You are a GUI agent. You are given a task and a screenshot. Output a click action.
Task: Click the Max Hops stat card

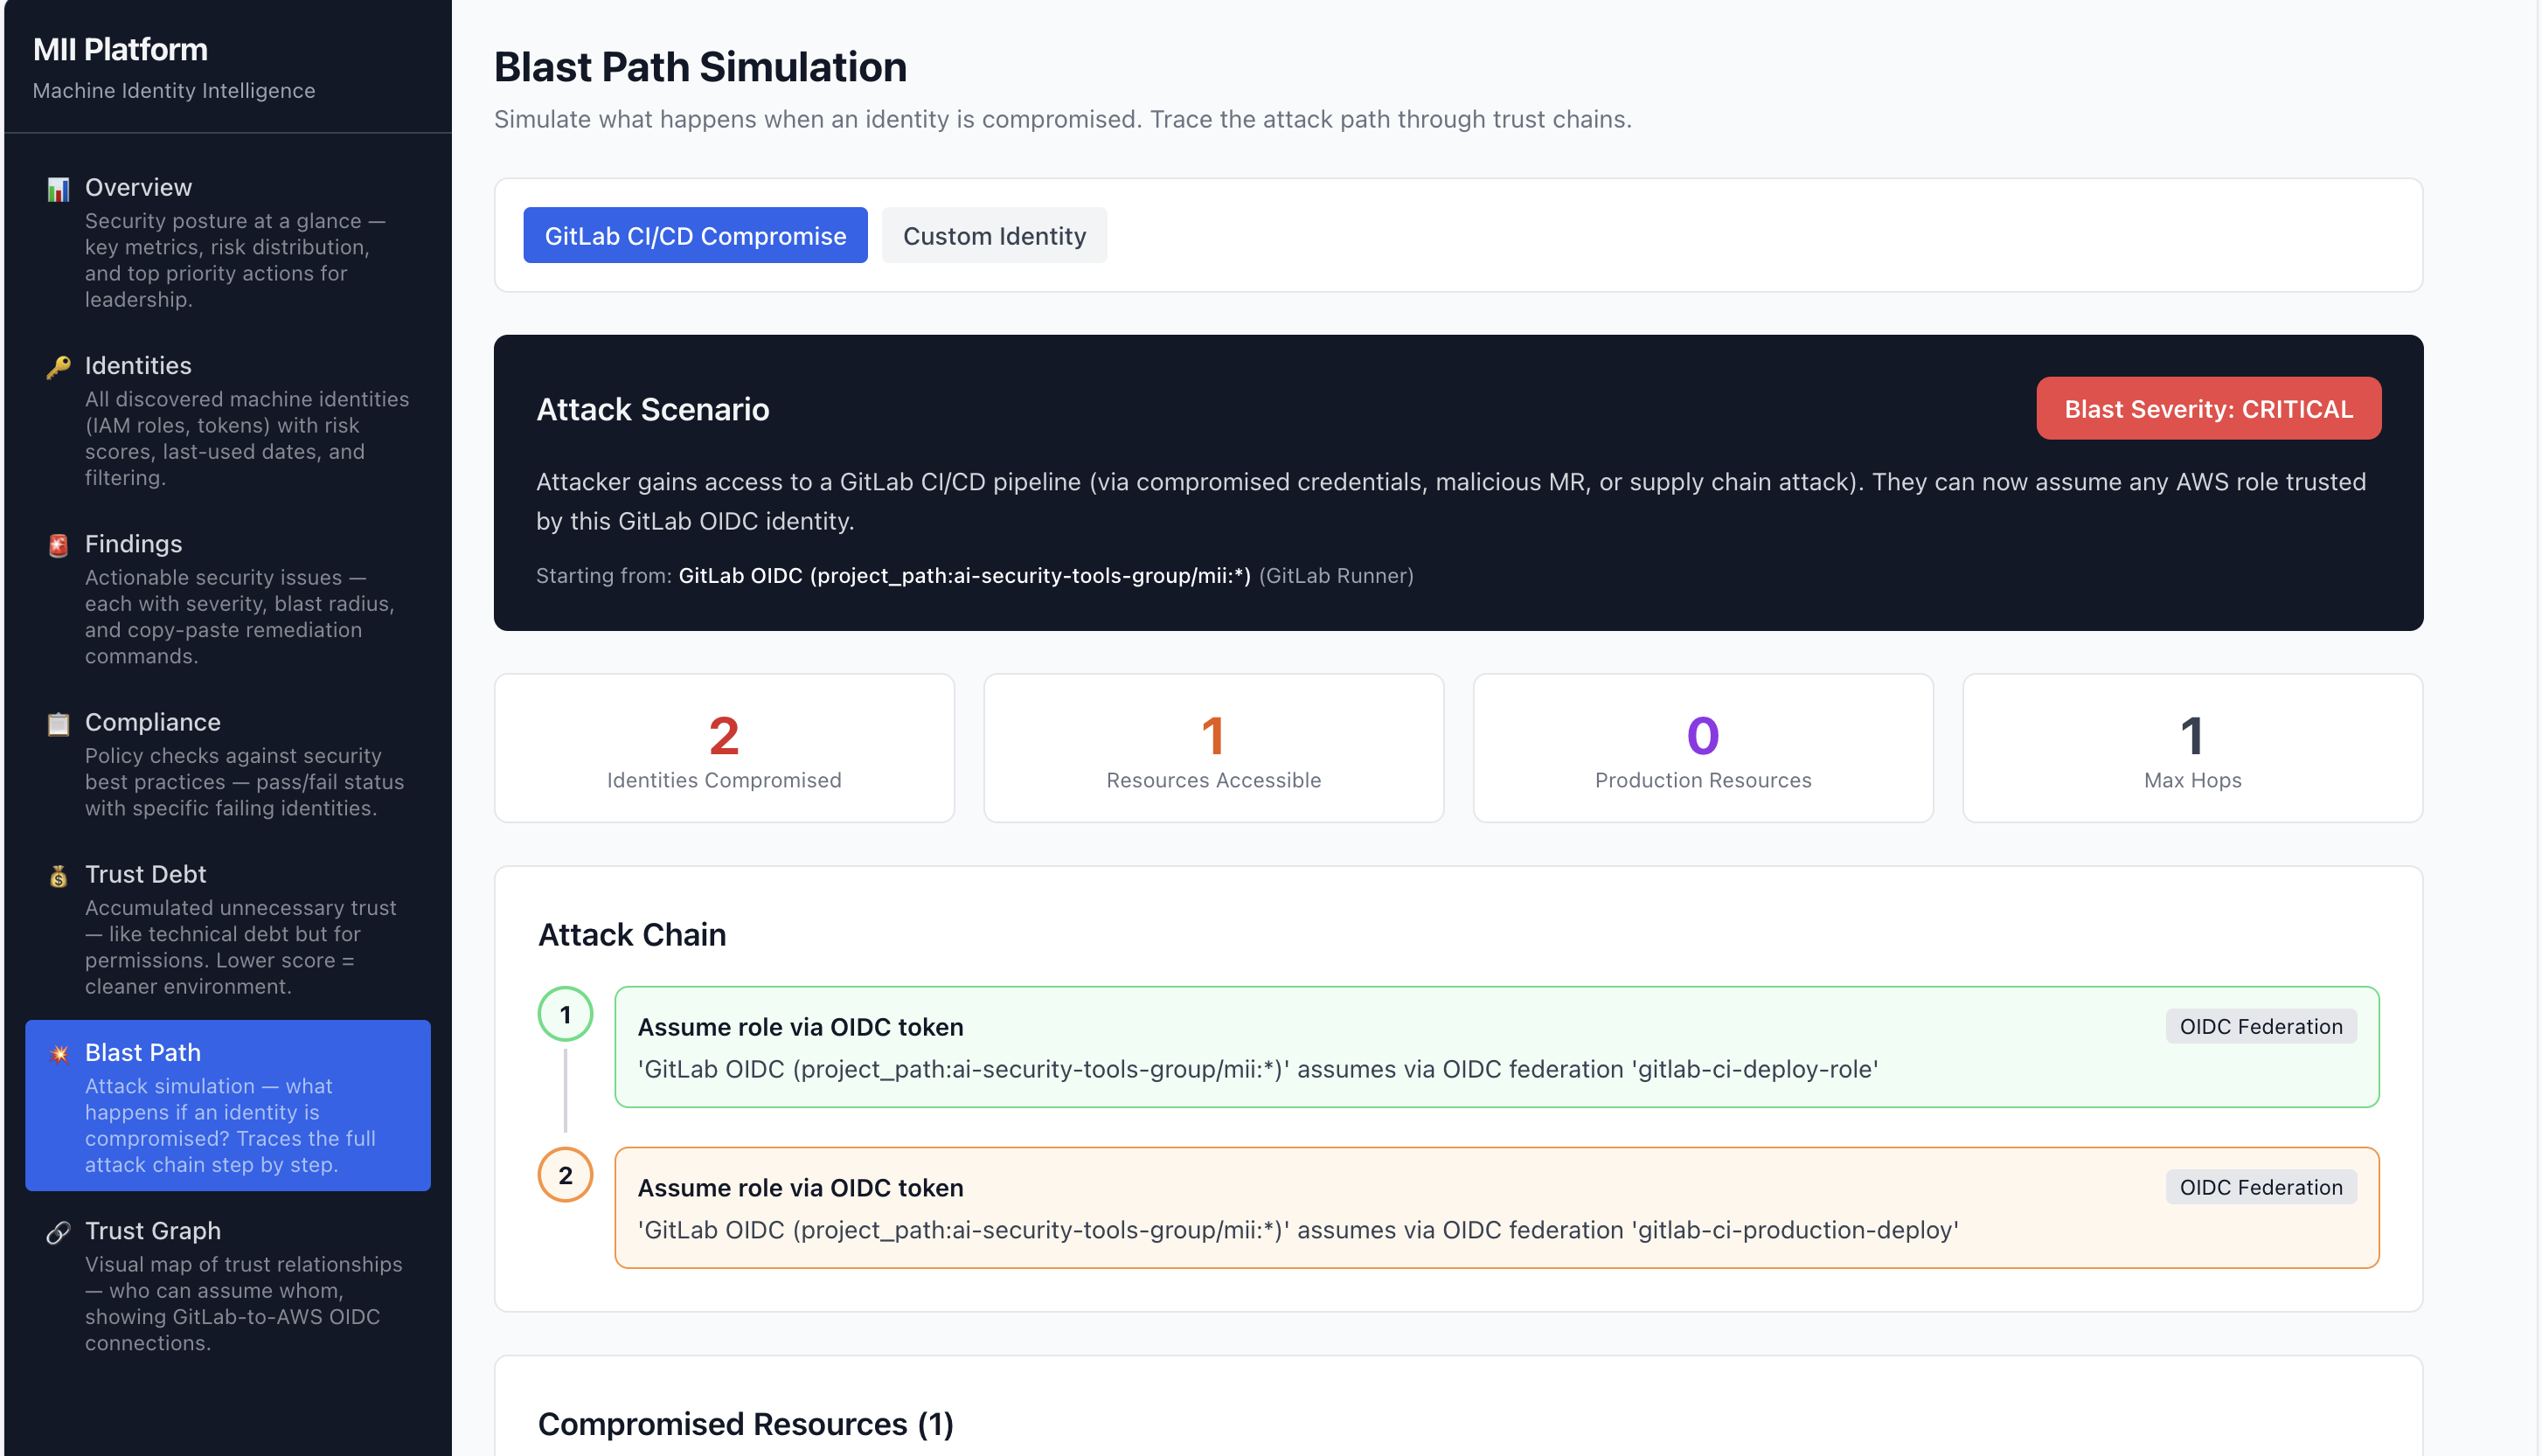(2192, 748)
